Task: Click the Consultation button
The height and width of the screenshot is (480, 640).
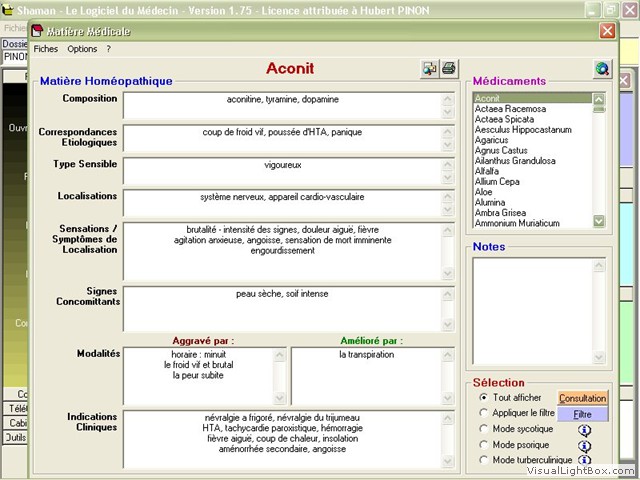Action: coord(582,398)
